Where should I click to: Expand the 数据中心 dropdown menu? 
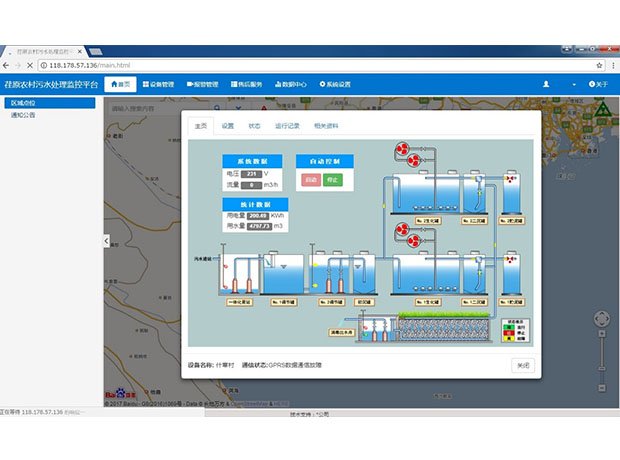pyautogui.click(x=292, y=85)
